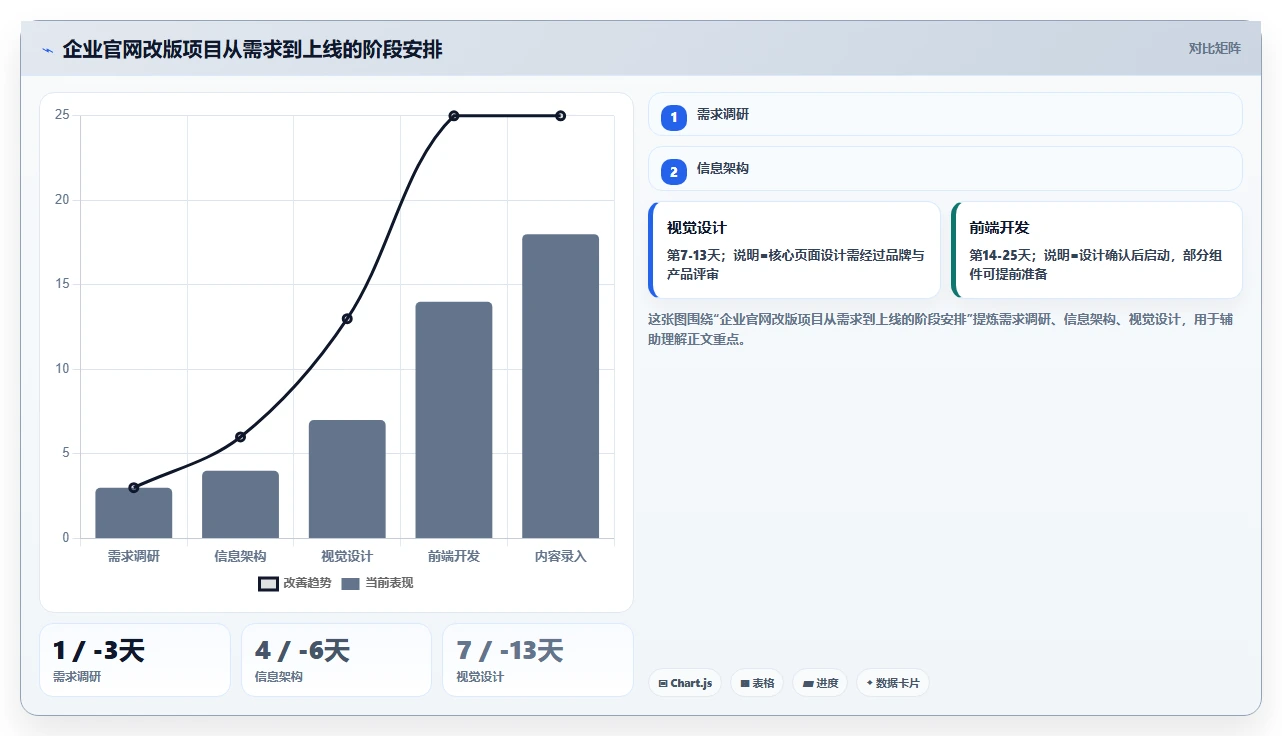
Task: Select the 需求调研 step numbered 1
Action: pos(945,114)
